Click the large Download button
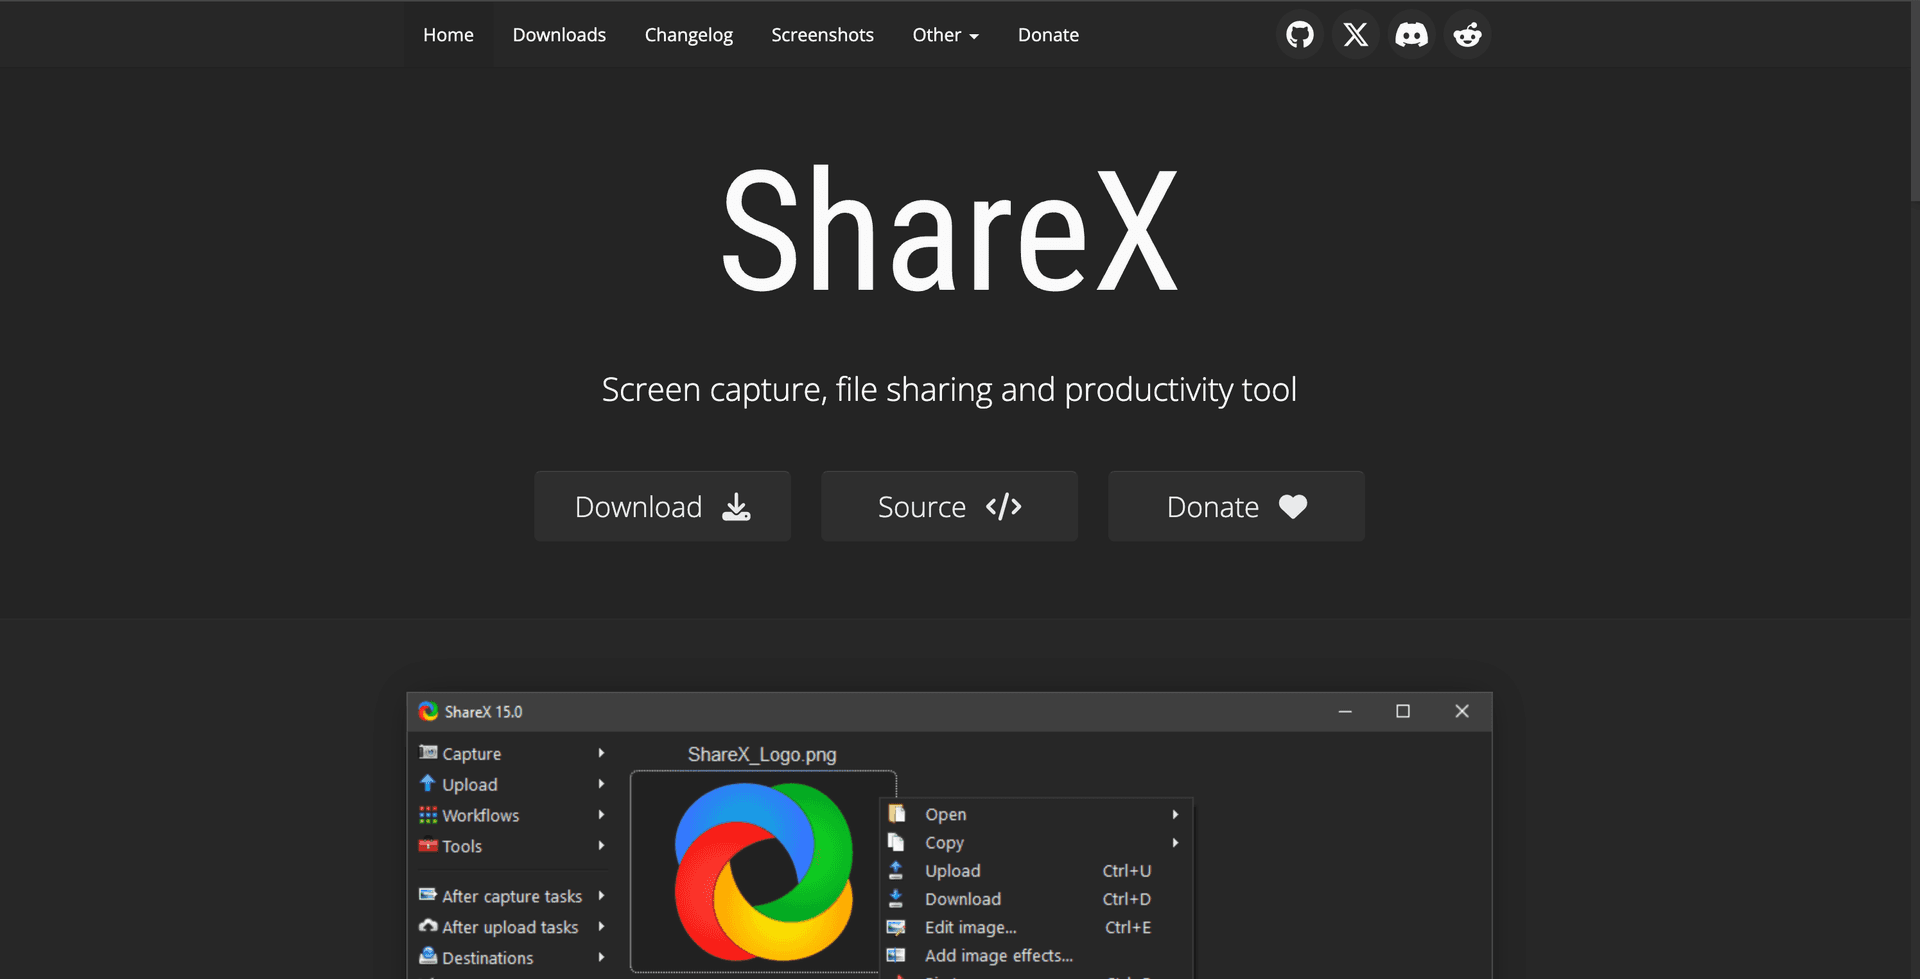 662,507
